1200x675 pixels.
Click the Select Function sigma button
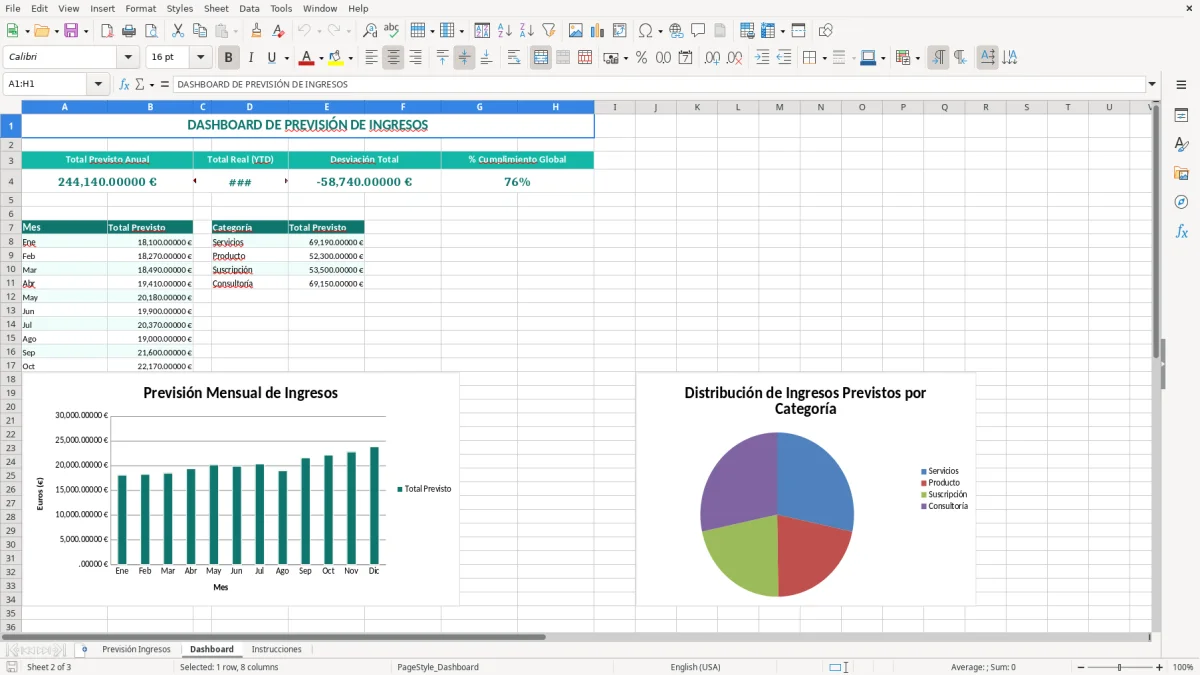(139, 85)
